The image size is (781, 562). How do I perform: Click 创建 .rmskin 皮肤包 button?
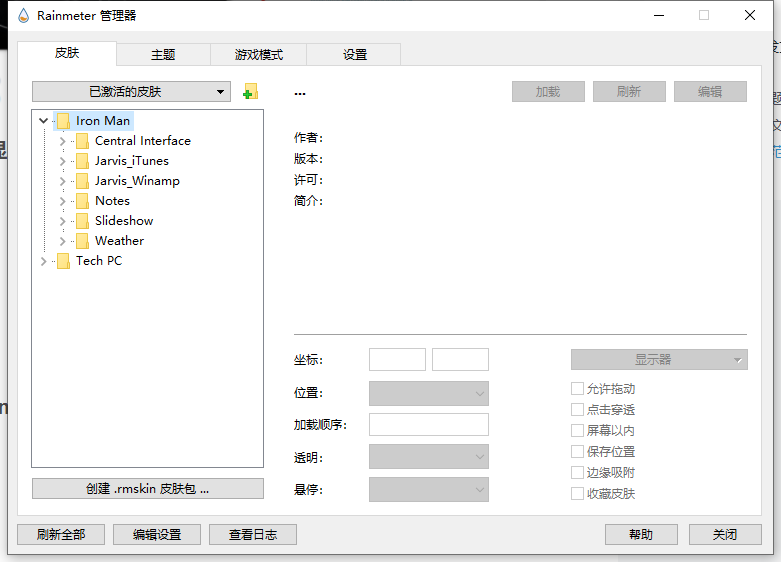click(x=148, y=489)
